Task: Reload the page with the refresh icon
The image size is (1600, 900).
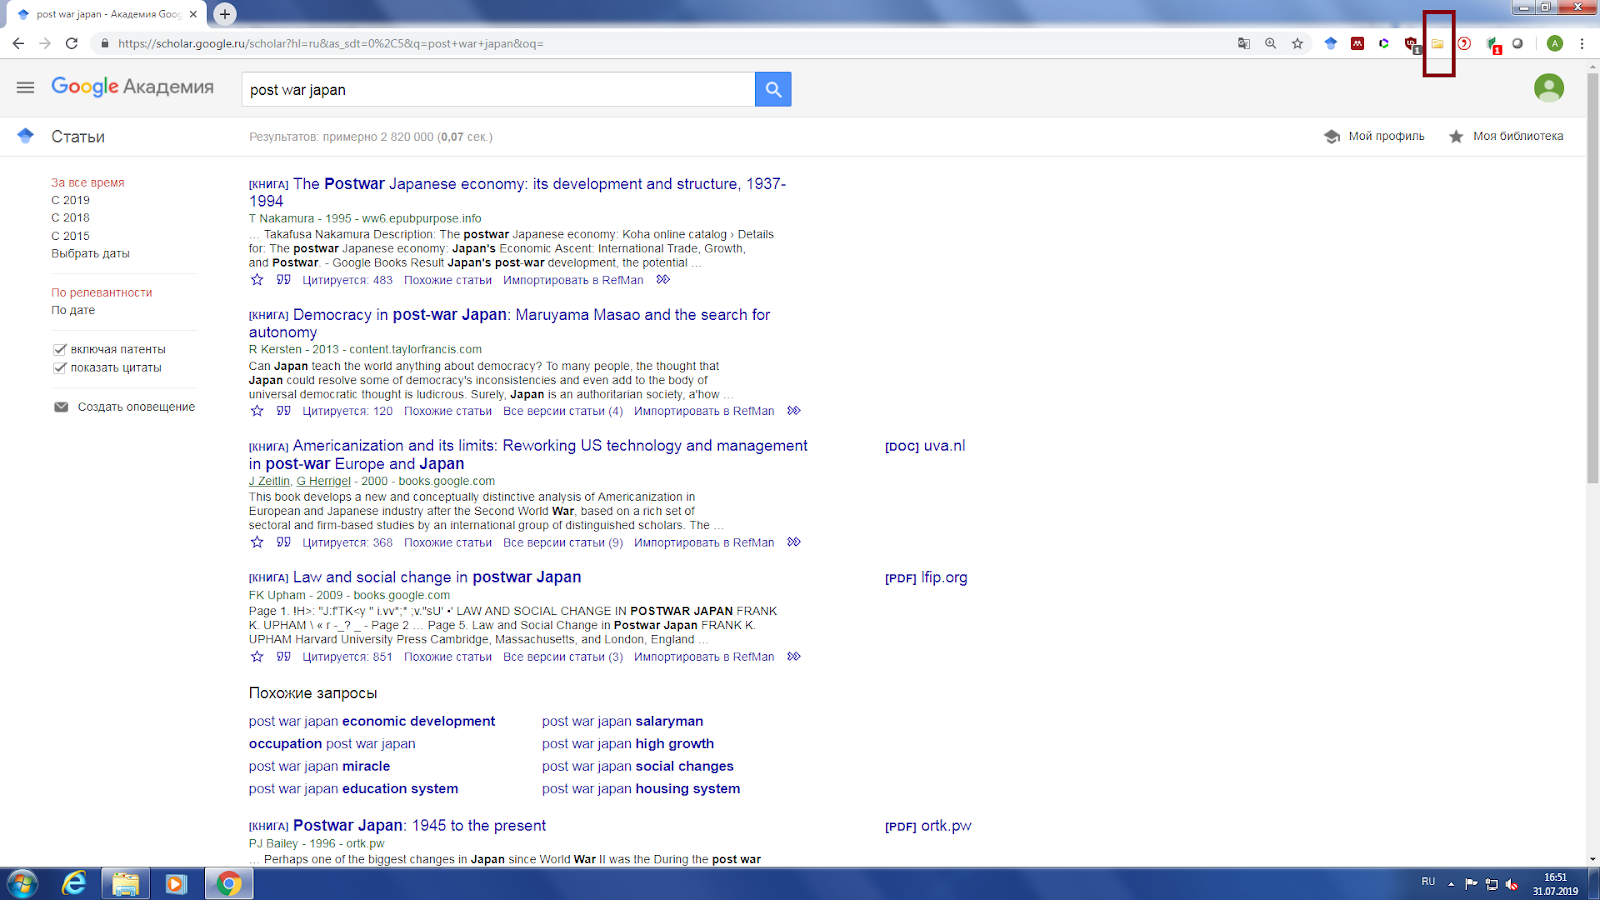Action: 71,43
